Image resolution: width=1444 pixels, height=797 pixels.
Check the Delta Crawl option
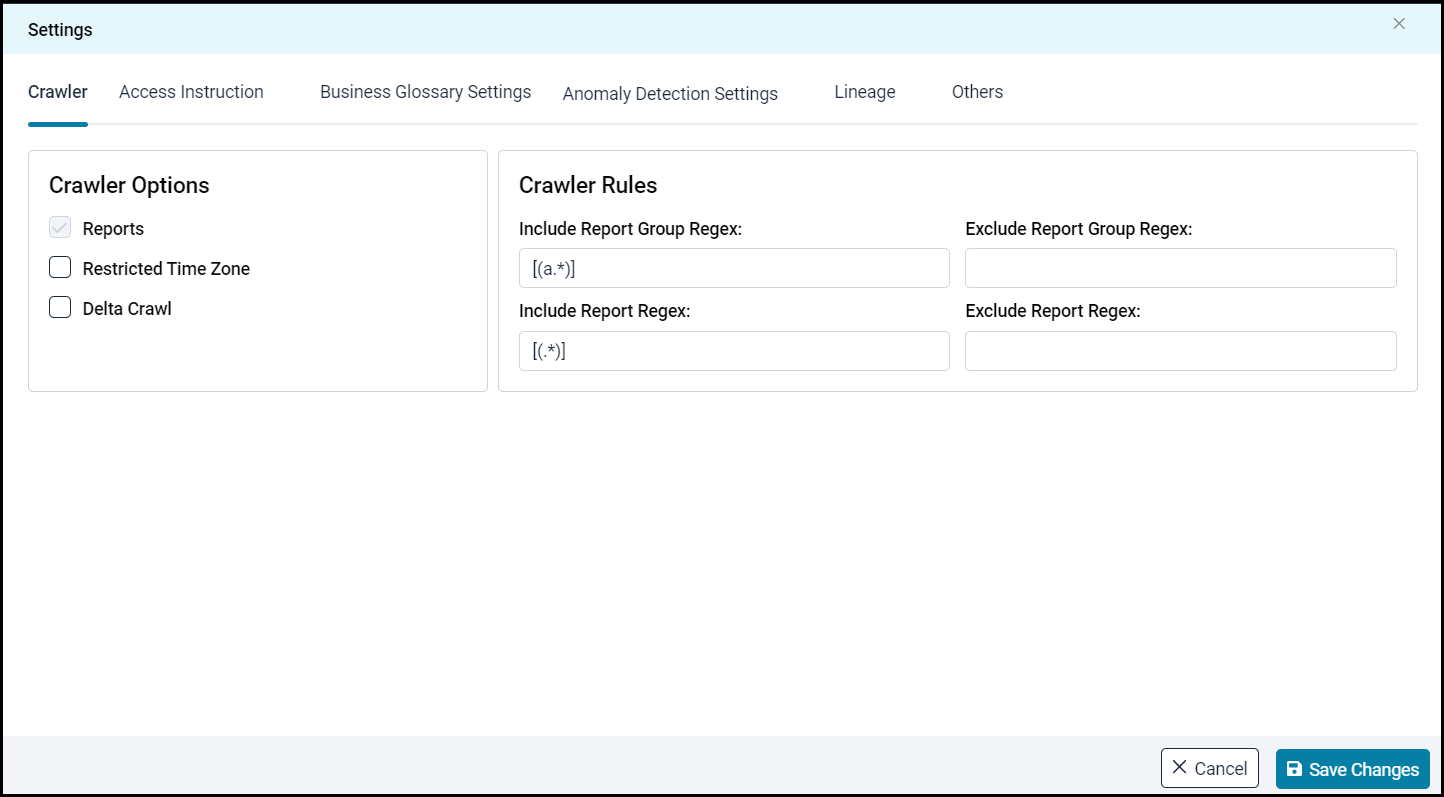tap(60, 308)
